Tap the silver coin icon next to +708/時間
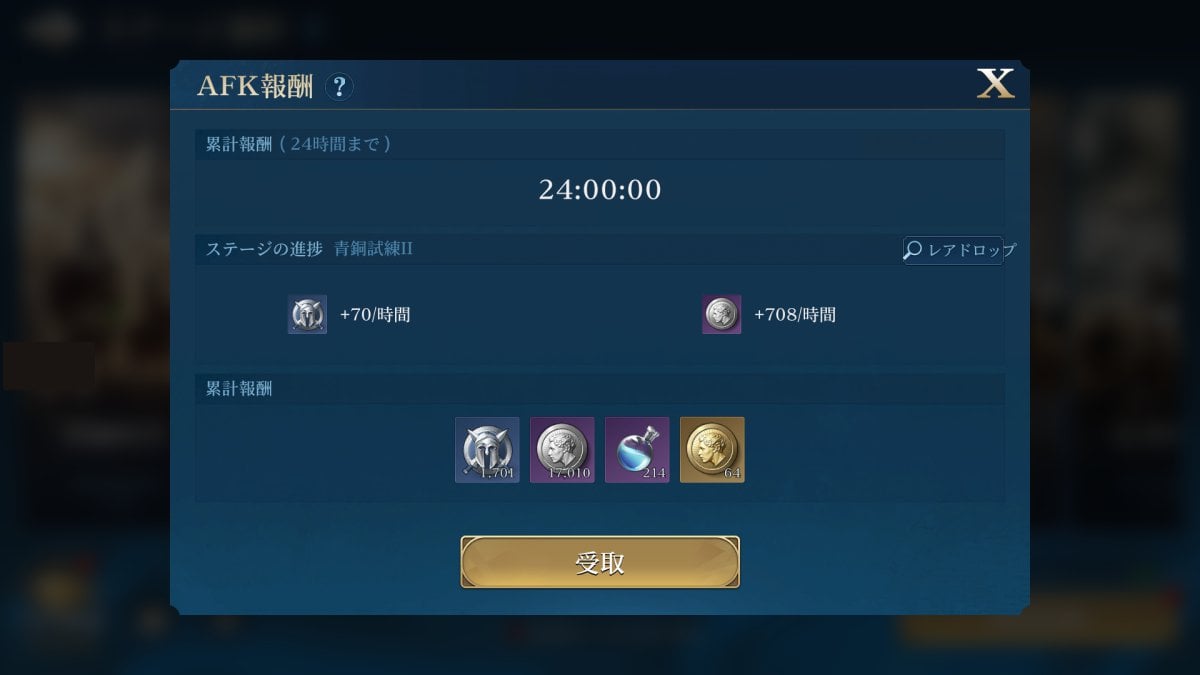This screenshot has height=675, width=1200. point(721,314)
